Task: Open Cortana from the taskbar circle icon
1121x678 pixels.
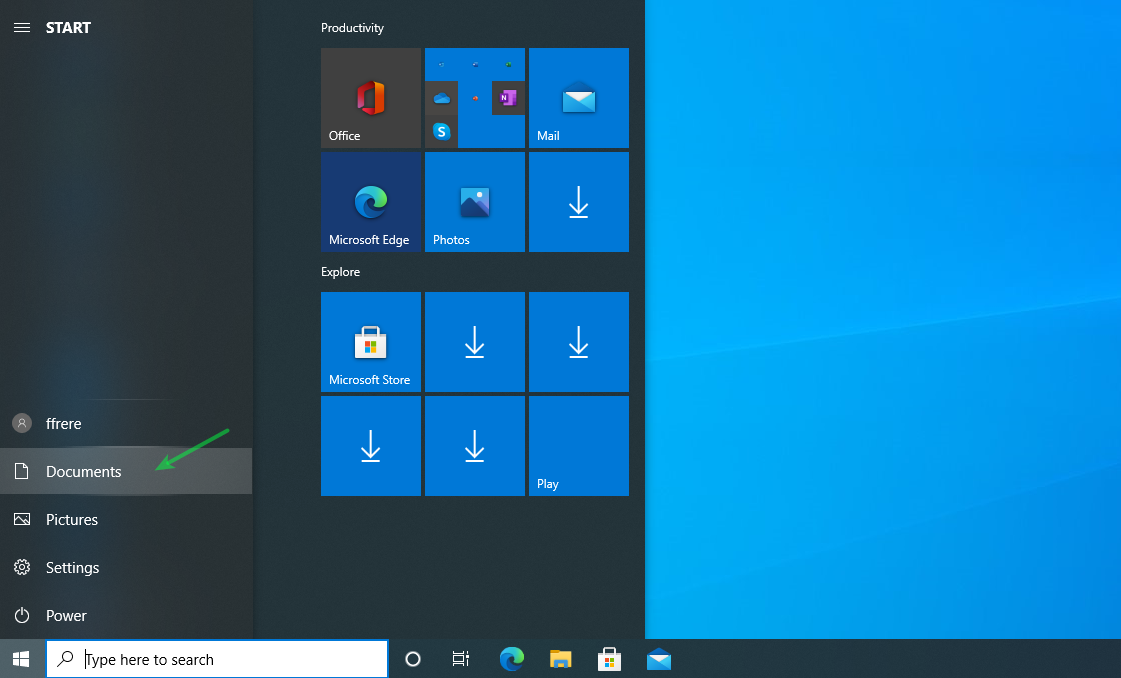Action: (x=412, y=659)
